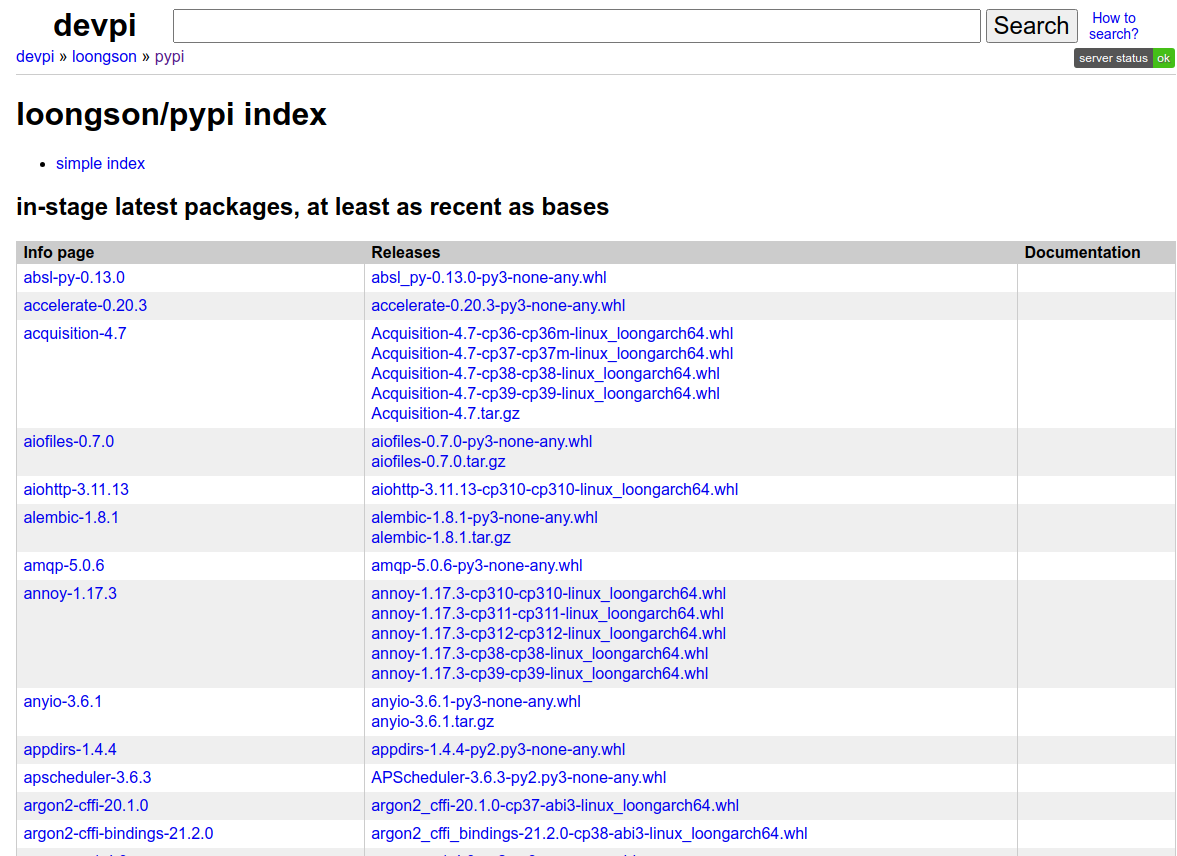1177x856 pixels.
Task: Click the Search button
Action: (1031, 26)
